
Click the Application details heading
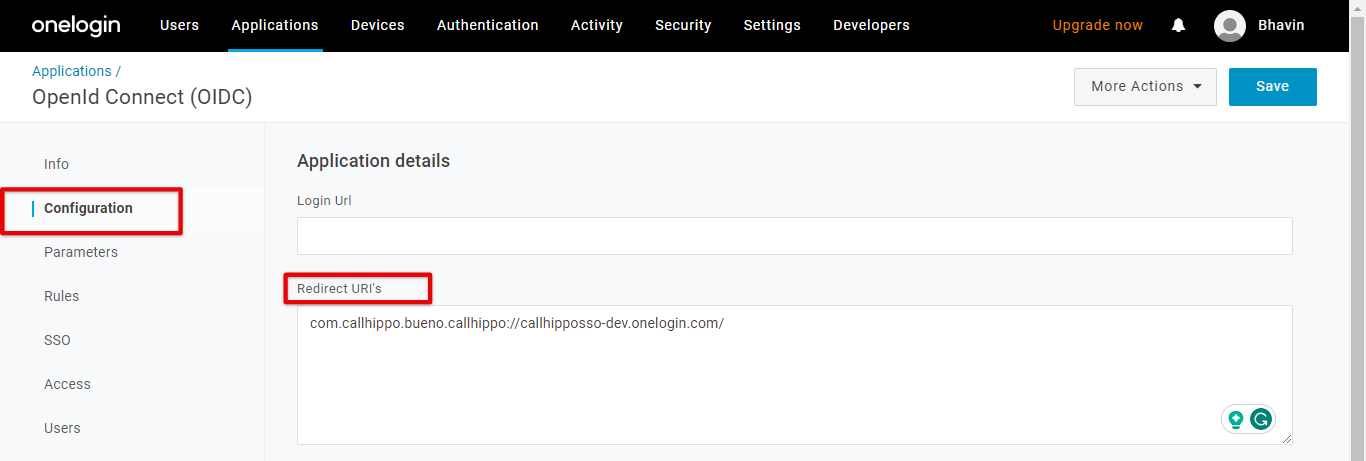click(x=374, y=161)
